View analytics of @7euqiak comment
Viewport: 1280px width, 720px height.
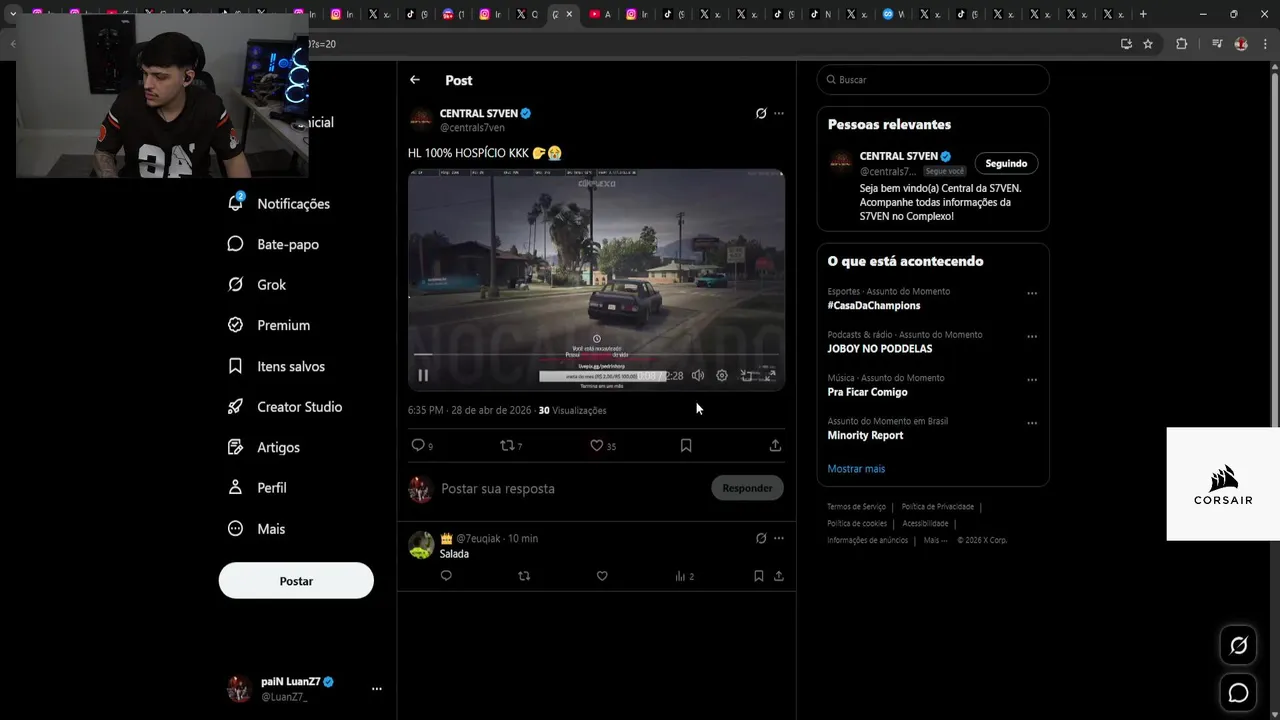(684, 576)
